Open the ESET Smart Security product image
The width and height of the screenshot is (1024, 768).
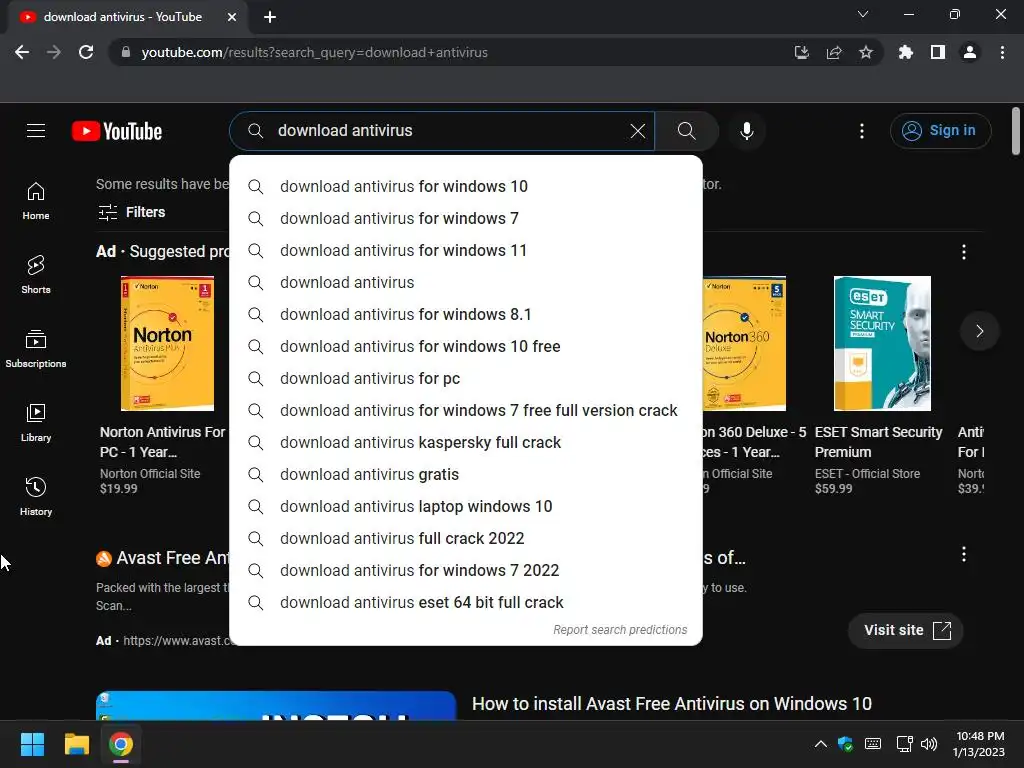pyautogui.click(x=882, y=344)
